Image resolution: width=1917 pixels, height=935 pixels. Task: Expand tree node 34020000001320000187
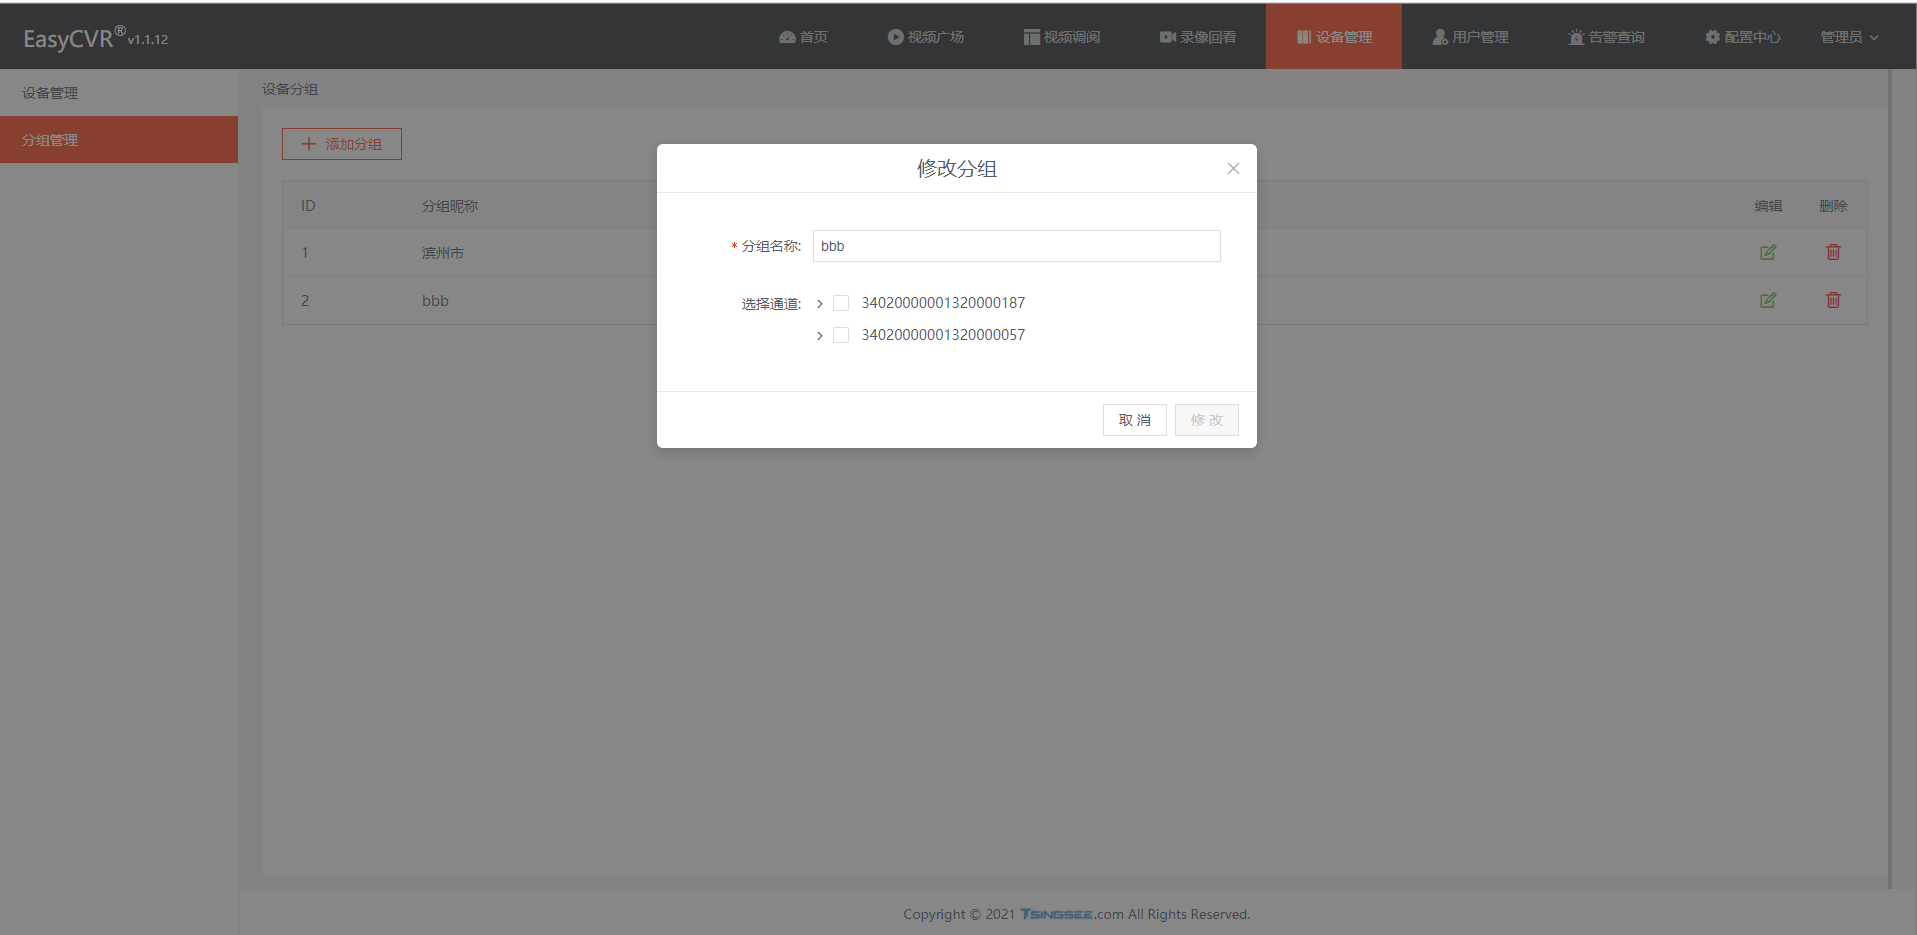[x=820, y=304]
